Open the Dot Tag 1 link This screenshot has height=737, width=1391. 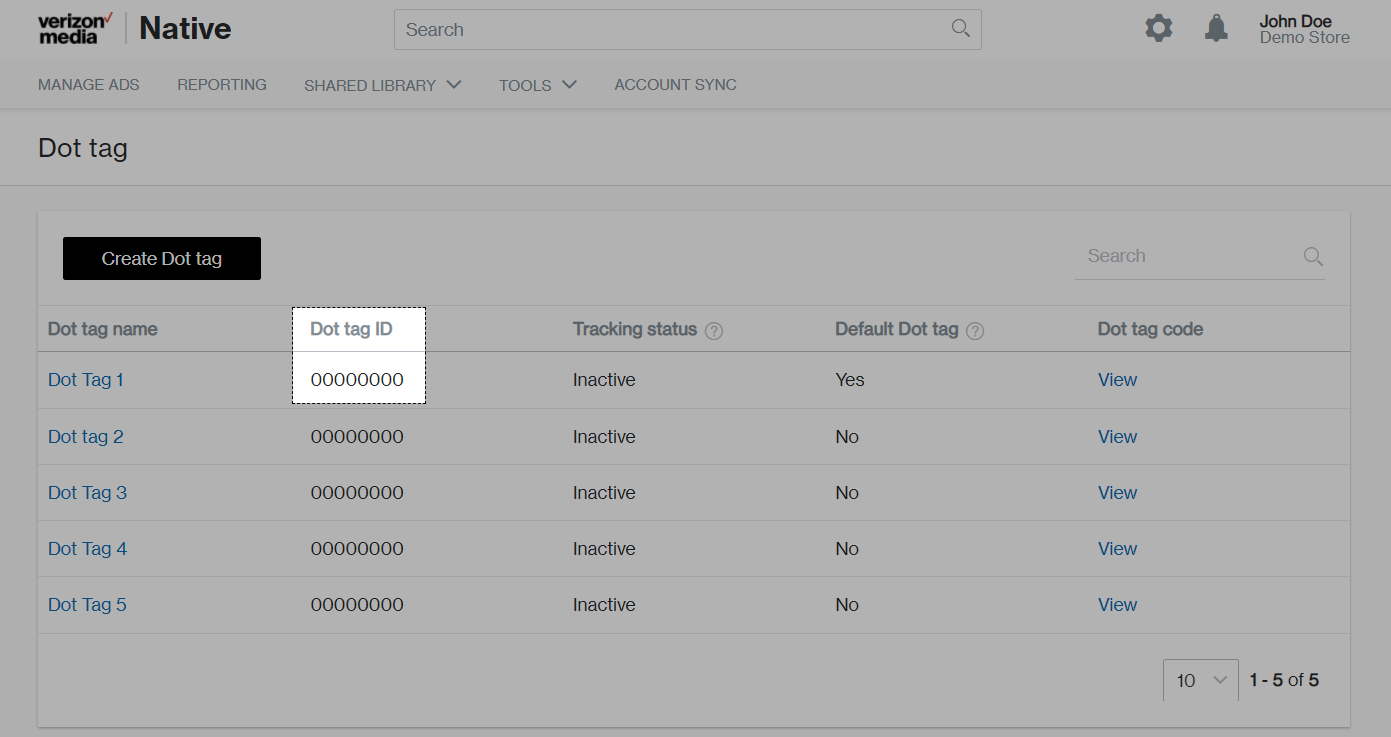point(86,380)
